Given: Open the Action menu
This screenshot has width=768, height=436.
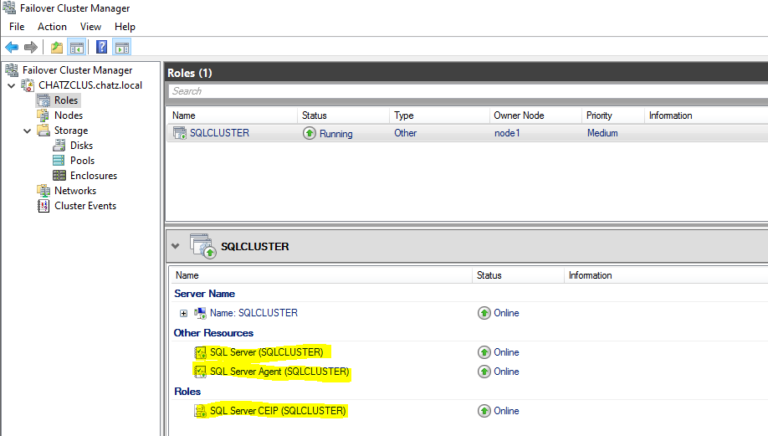Looking at the screenshot, I should (52, 26).
